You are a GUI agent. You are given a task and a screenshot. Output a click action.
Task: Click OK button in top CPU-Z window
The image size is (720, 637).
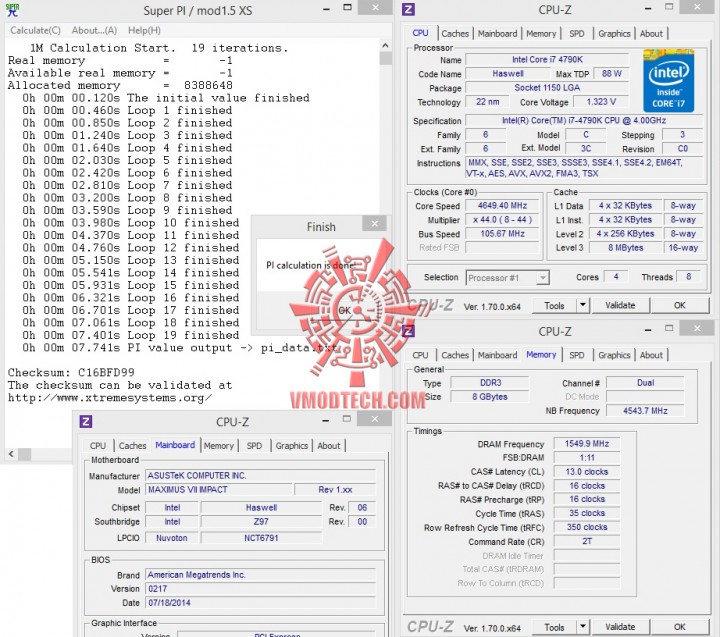pyautogui.click(x=680, y=305)
